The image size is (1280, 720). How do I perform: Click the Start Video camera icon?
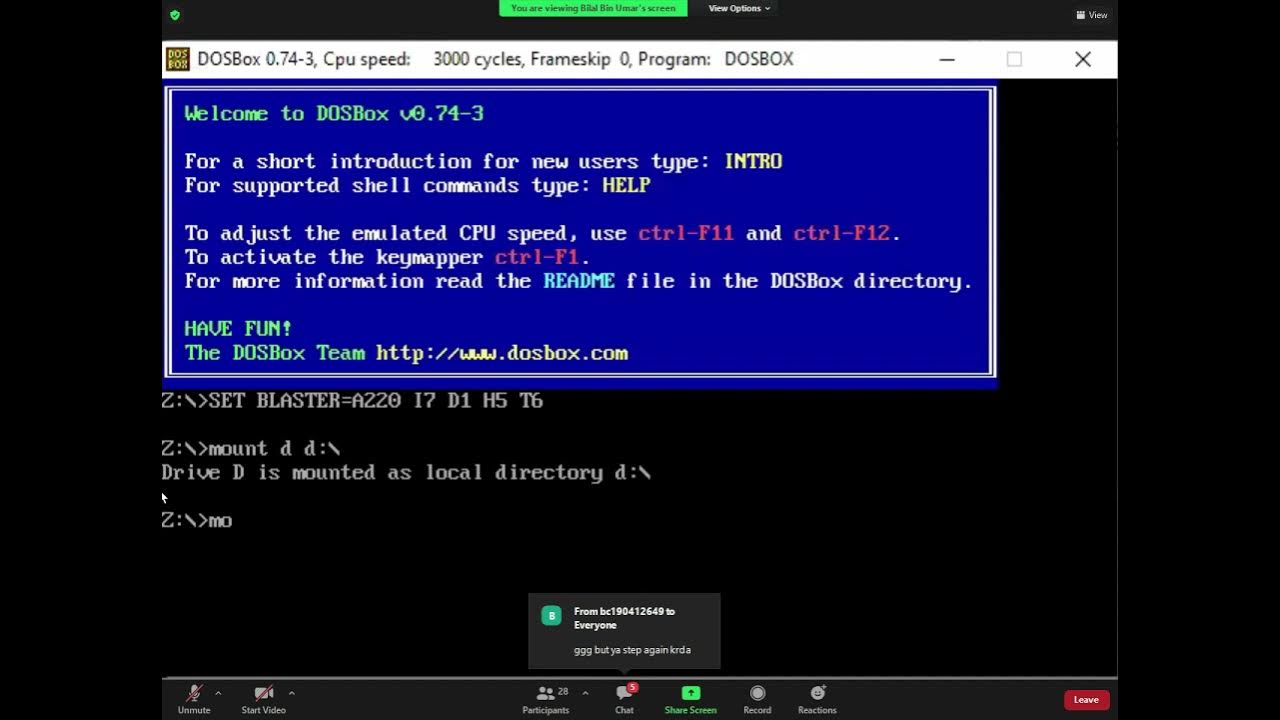[x=264, y=693]
